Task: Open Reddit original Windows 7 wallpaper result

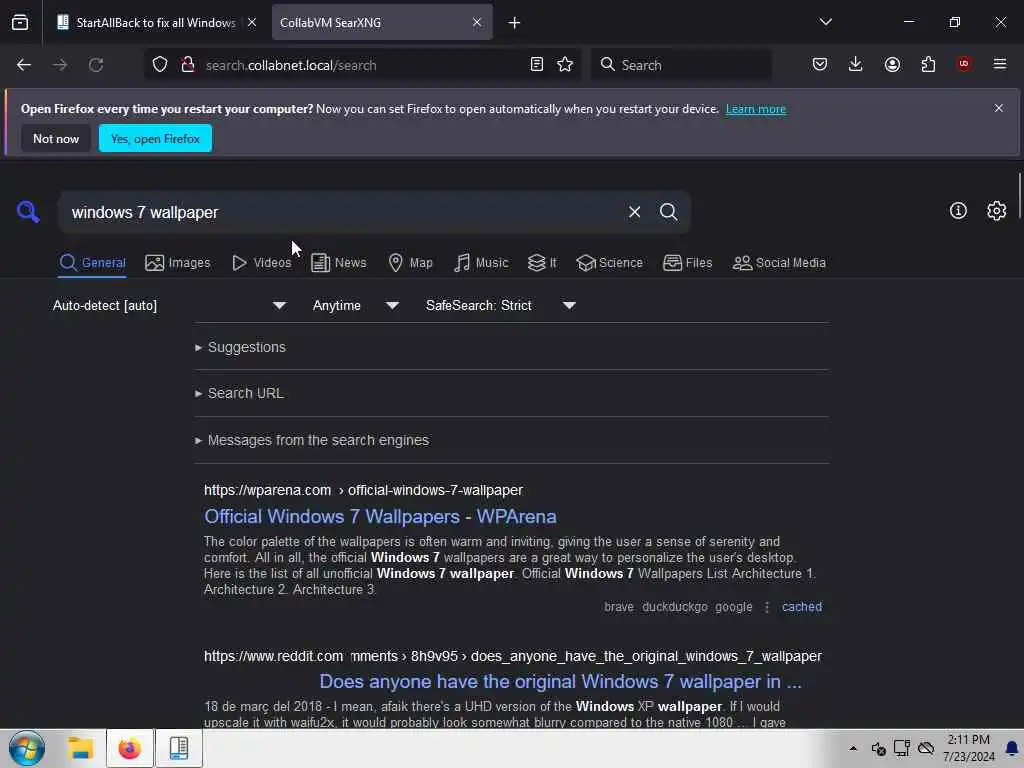Action: 560,681
